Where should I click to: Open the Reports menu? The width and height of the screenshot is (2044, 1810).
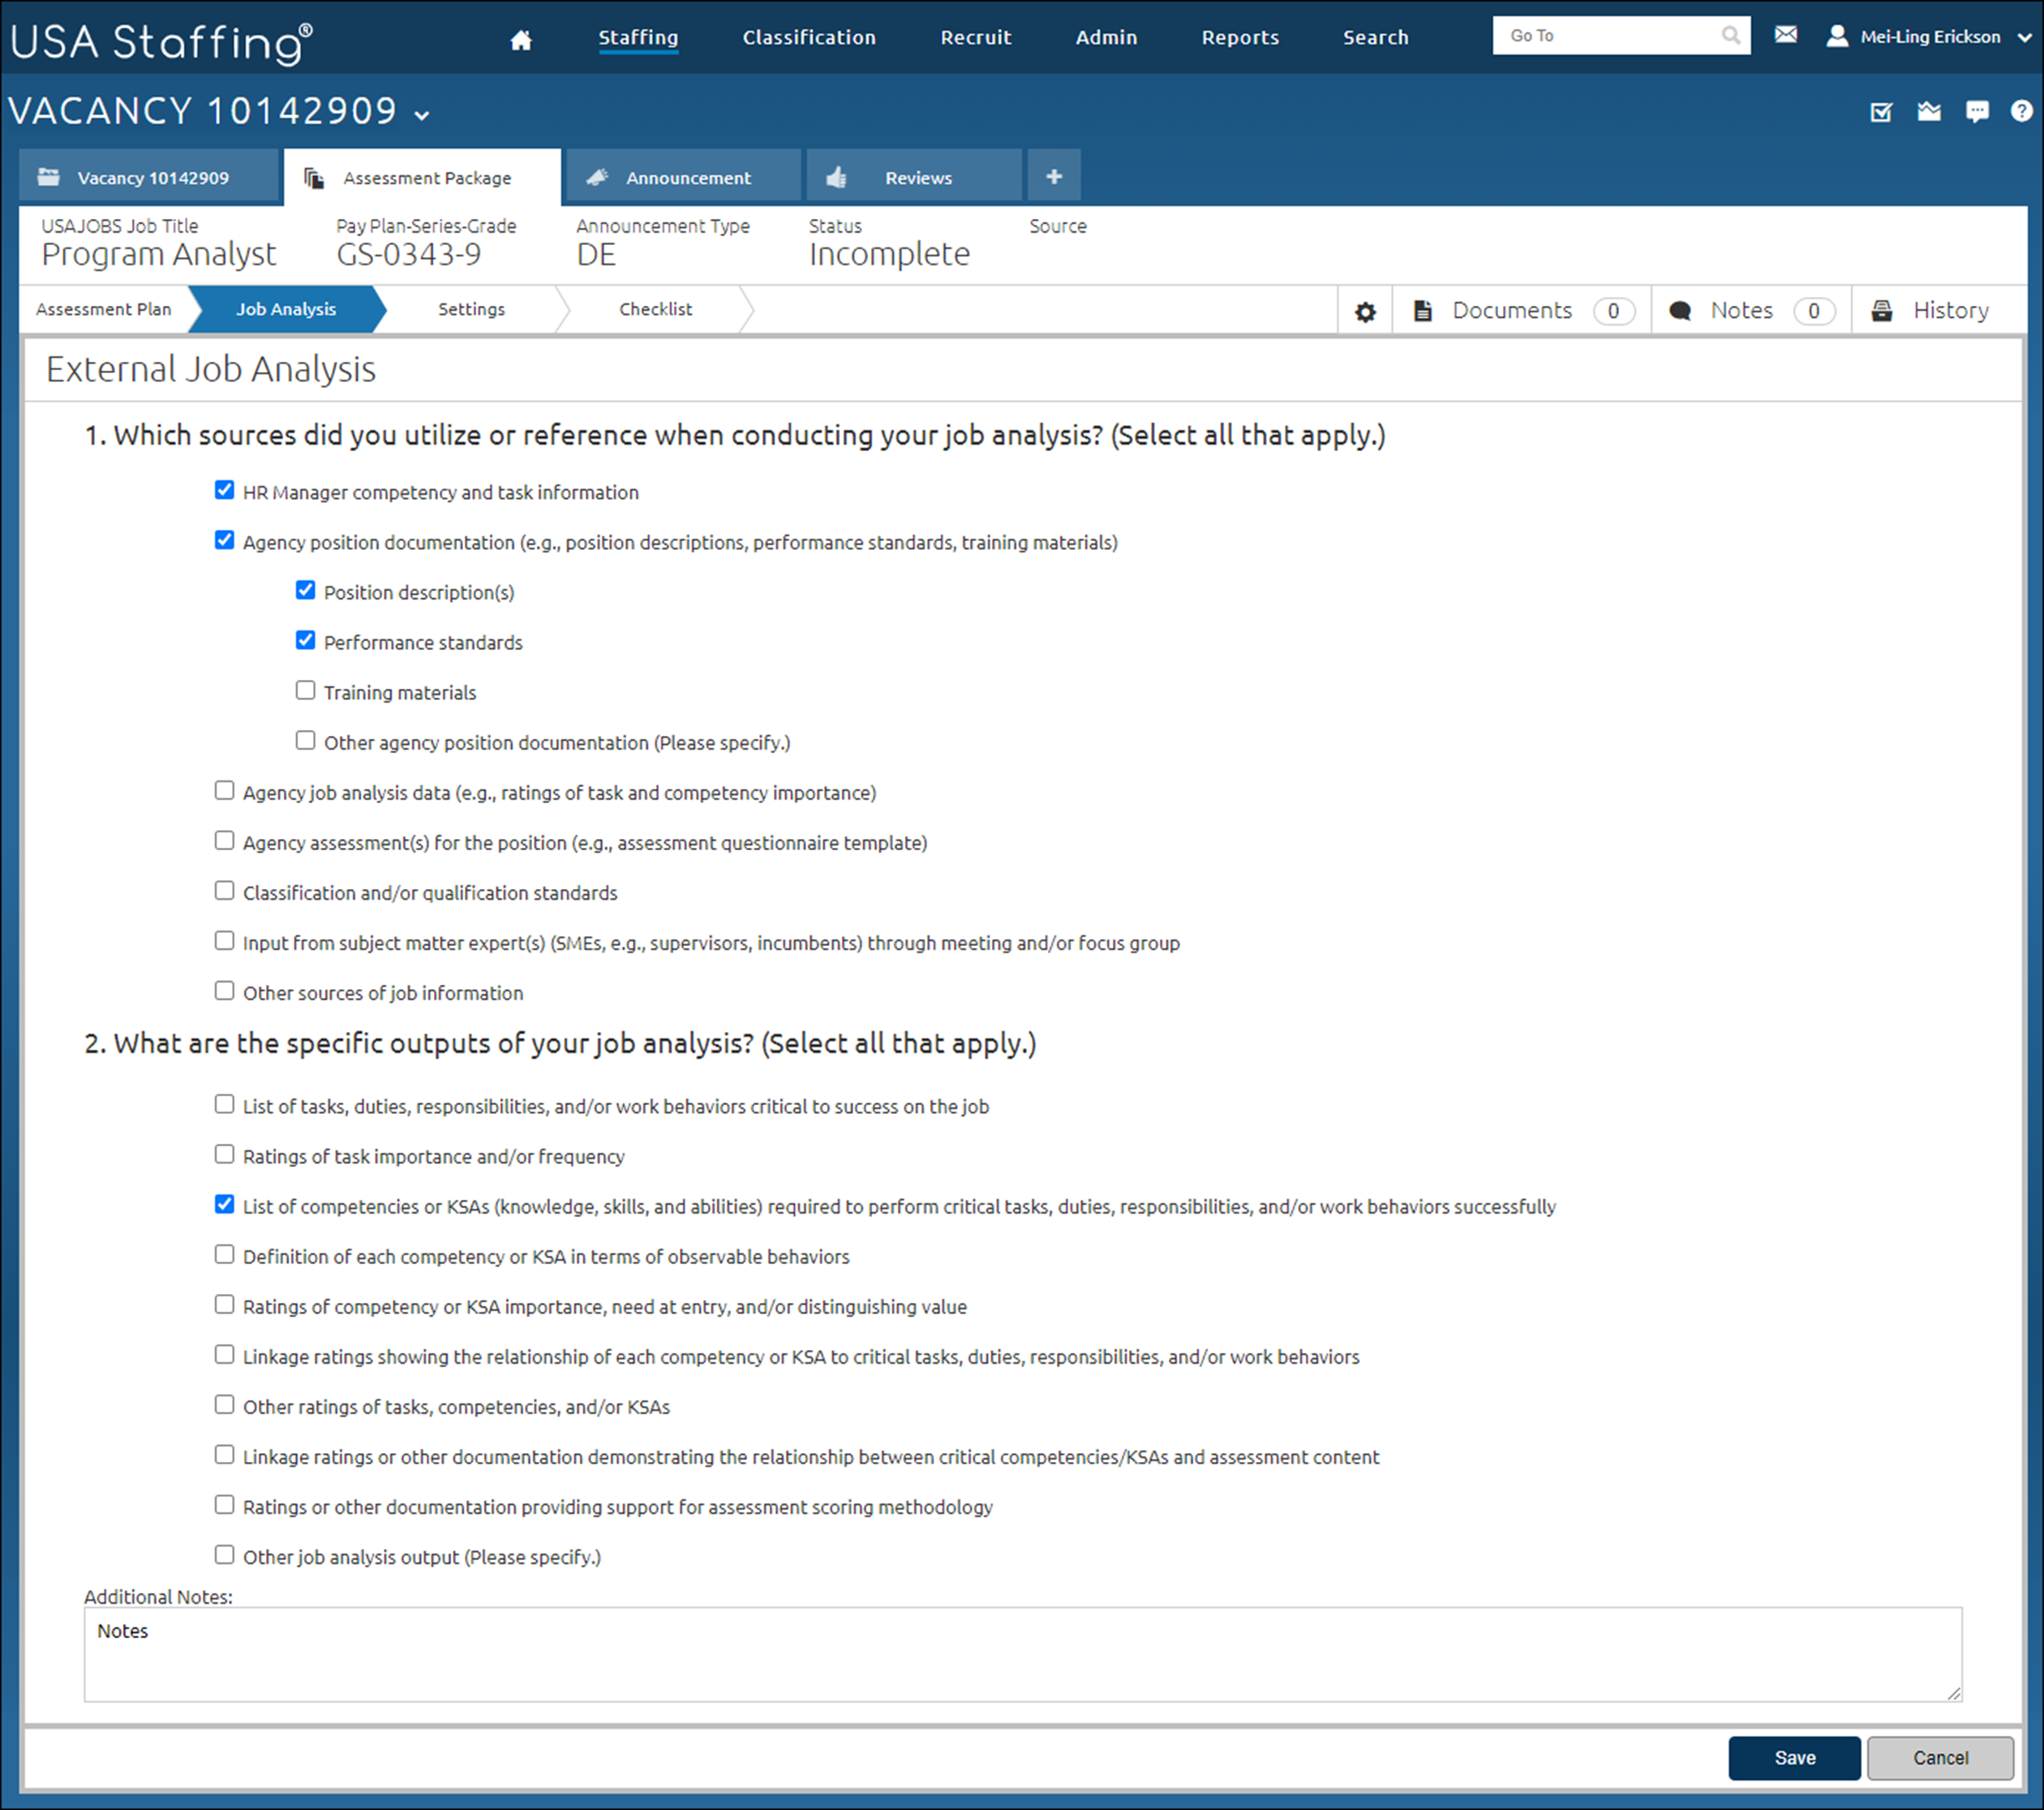1240,38
